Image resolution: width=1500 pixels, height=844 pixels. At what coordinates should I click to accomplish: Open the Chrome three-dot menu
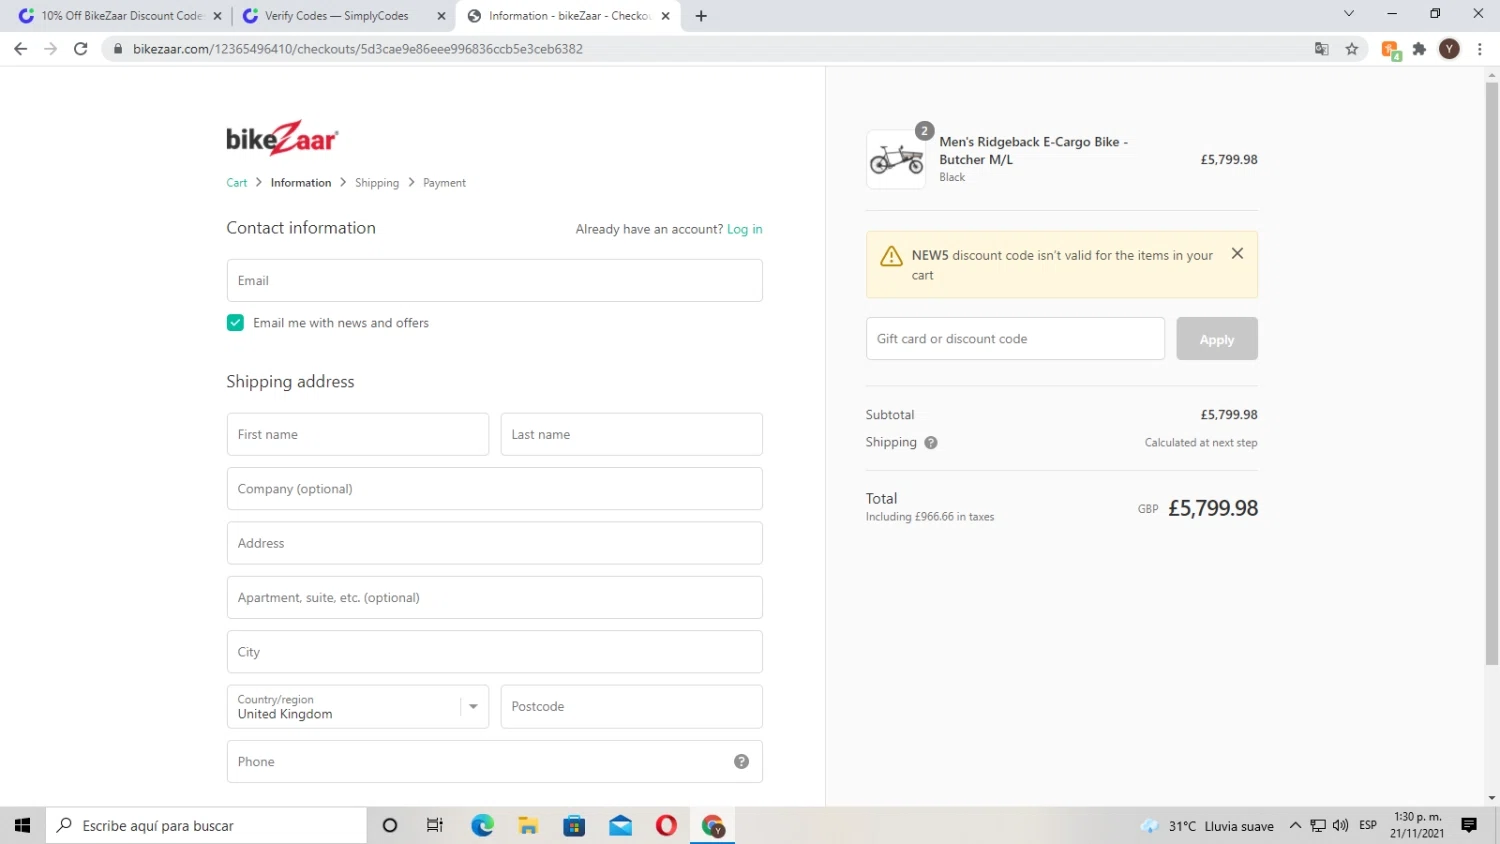coord(1480,48)
